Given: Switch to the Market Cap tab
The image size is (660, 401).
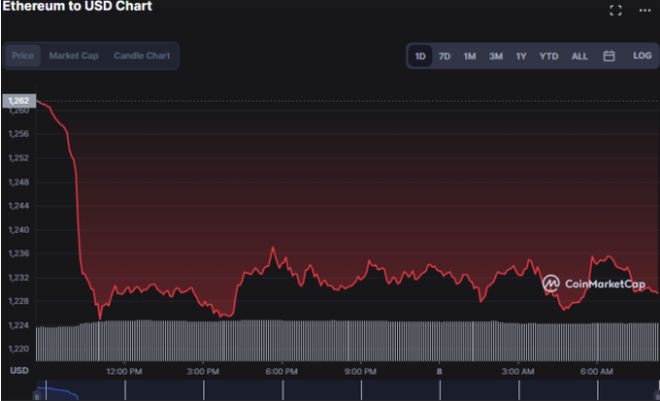Looking at the screenshot, I should pos(73,56).
